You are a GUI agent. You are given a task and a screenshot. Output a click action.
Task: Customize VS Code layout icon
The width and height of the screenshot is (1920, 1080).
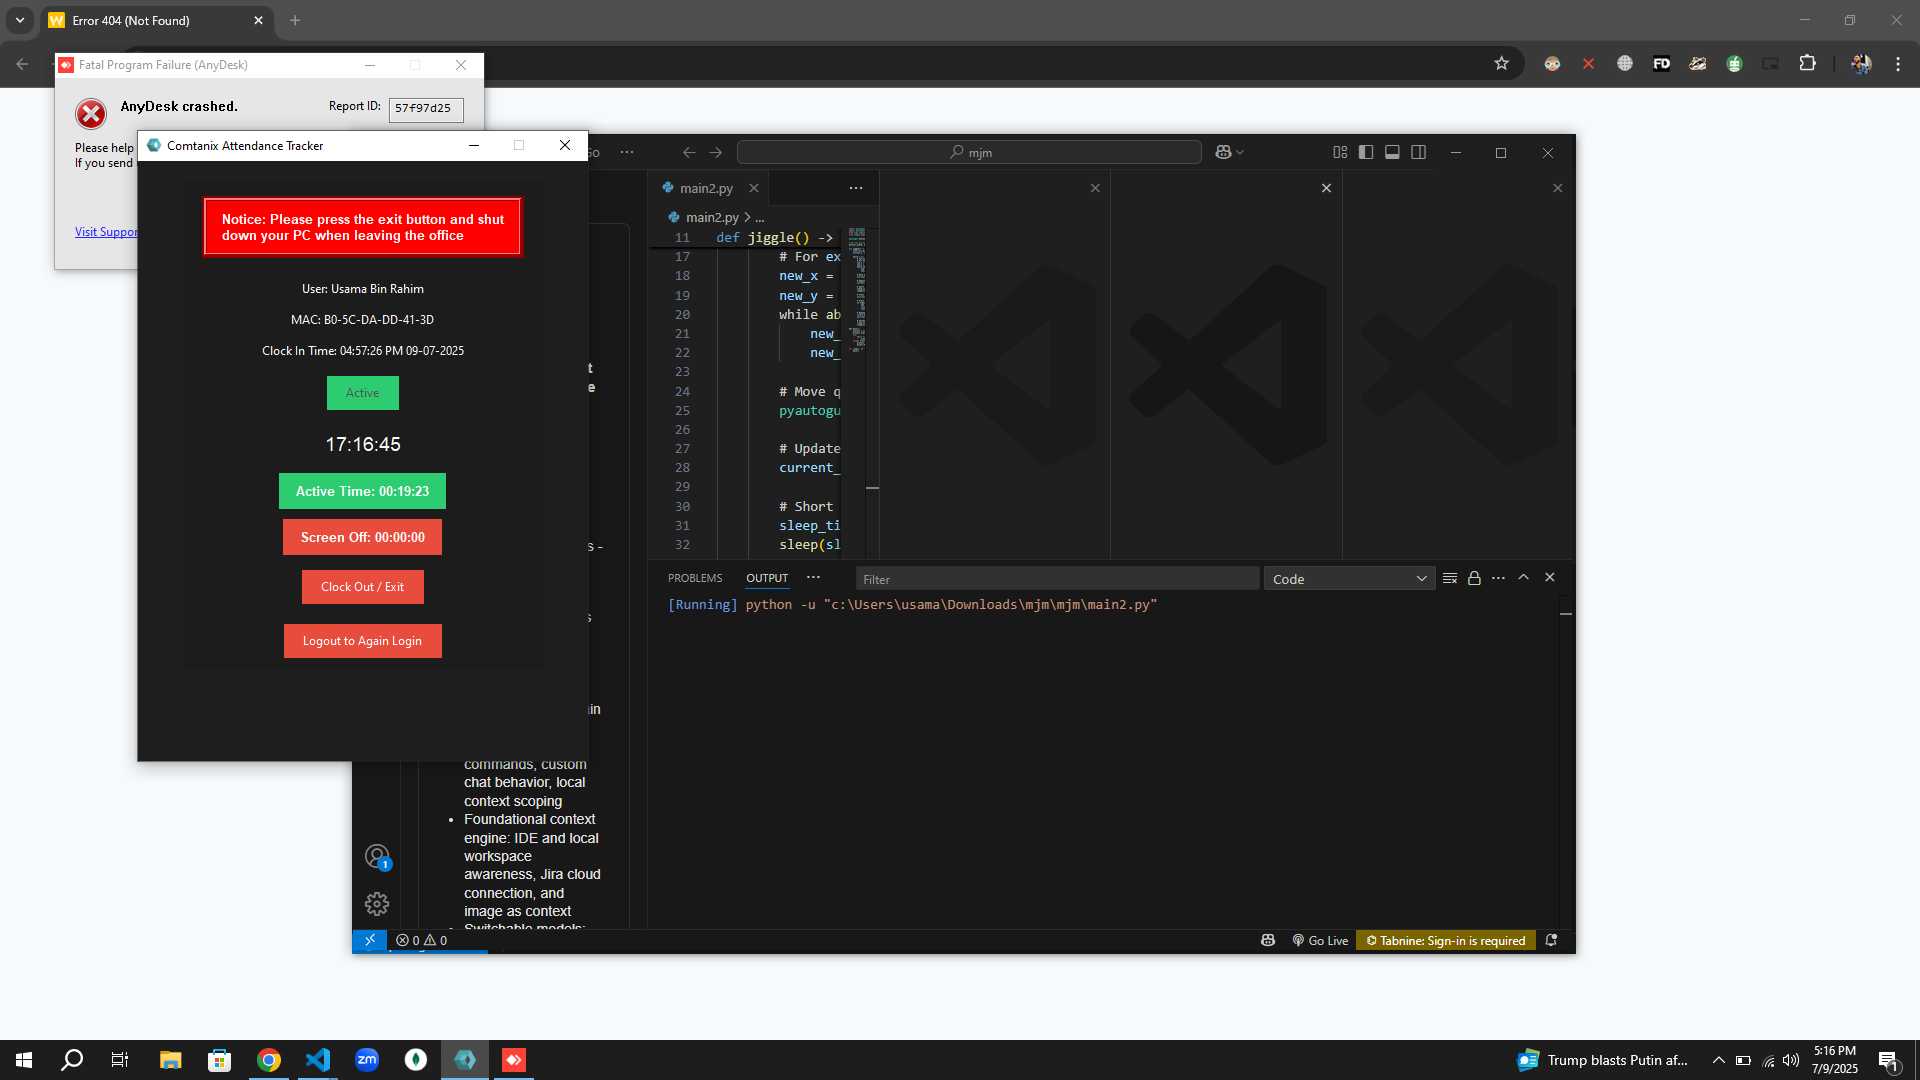tap(1340, 152)
